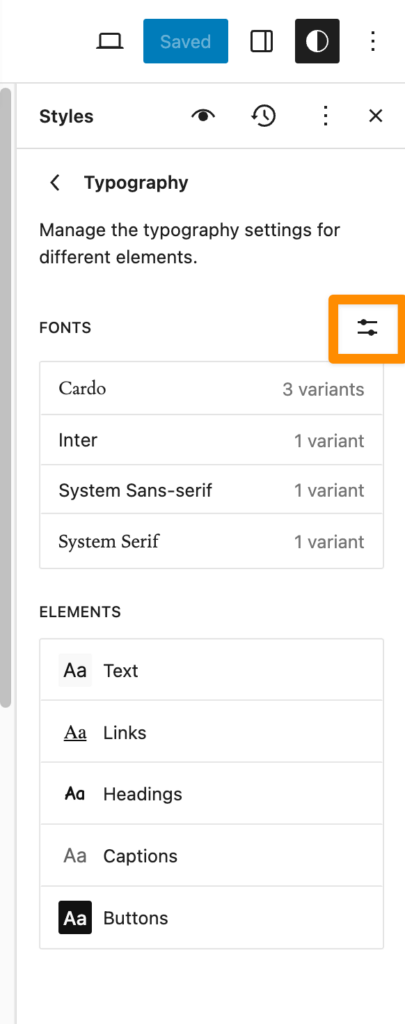Open the device preview laptop icon

110,42
